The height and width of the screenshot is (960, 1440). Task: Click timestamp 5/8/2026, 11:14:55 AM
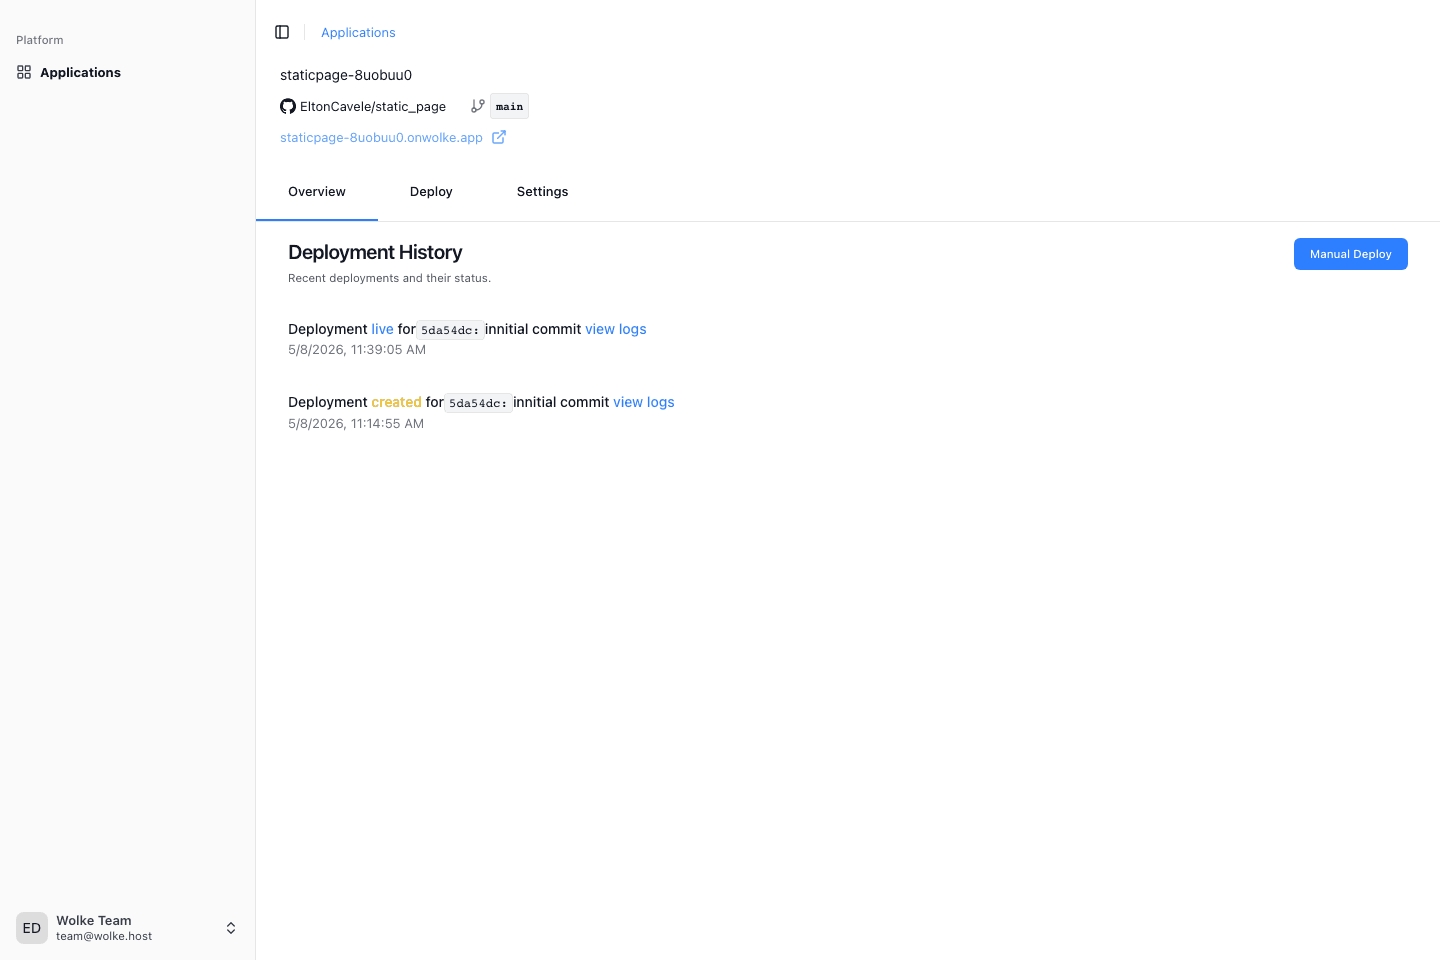click(x=356, y=424)
